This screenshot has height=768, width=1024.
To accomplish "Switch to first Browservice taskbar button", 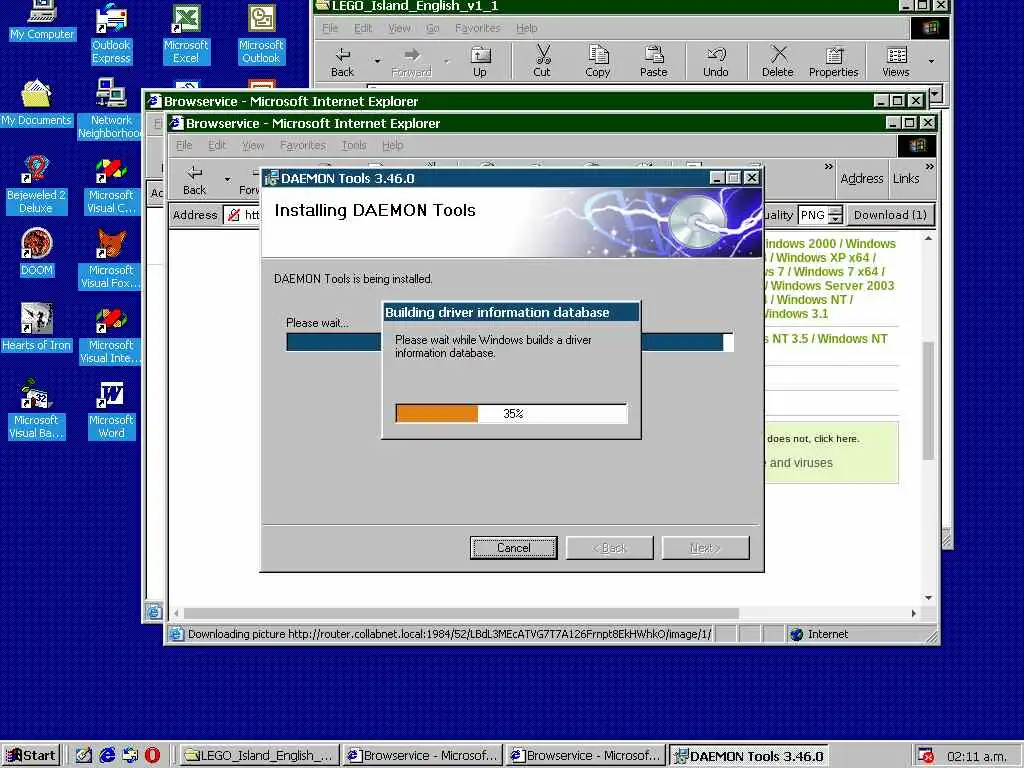I will (x=423, y=756).
